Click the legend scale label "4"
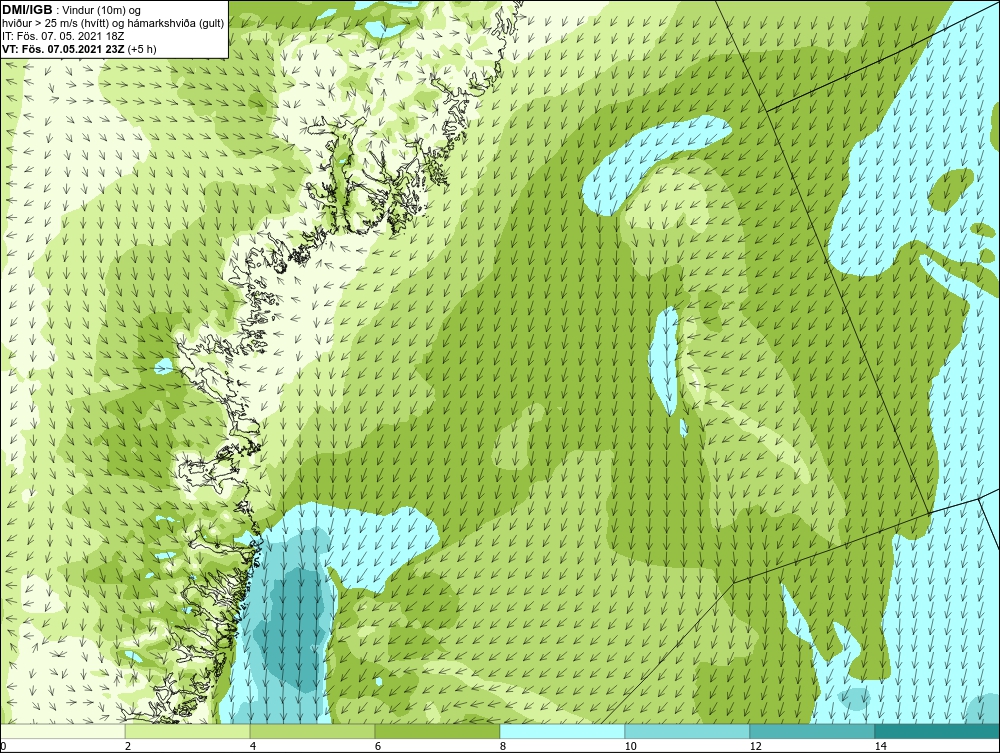The height and width of the screenshot is (753, 1000). [x=253, y=746]
